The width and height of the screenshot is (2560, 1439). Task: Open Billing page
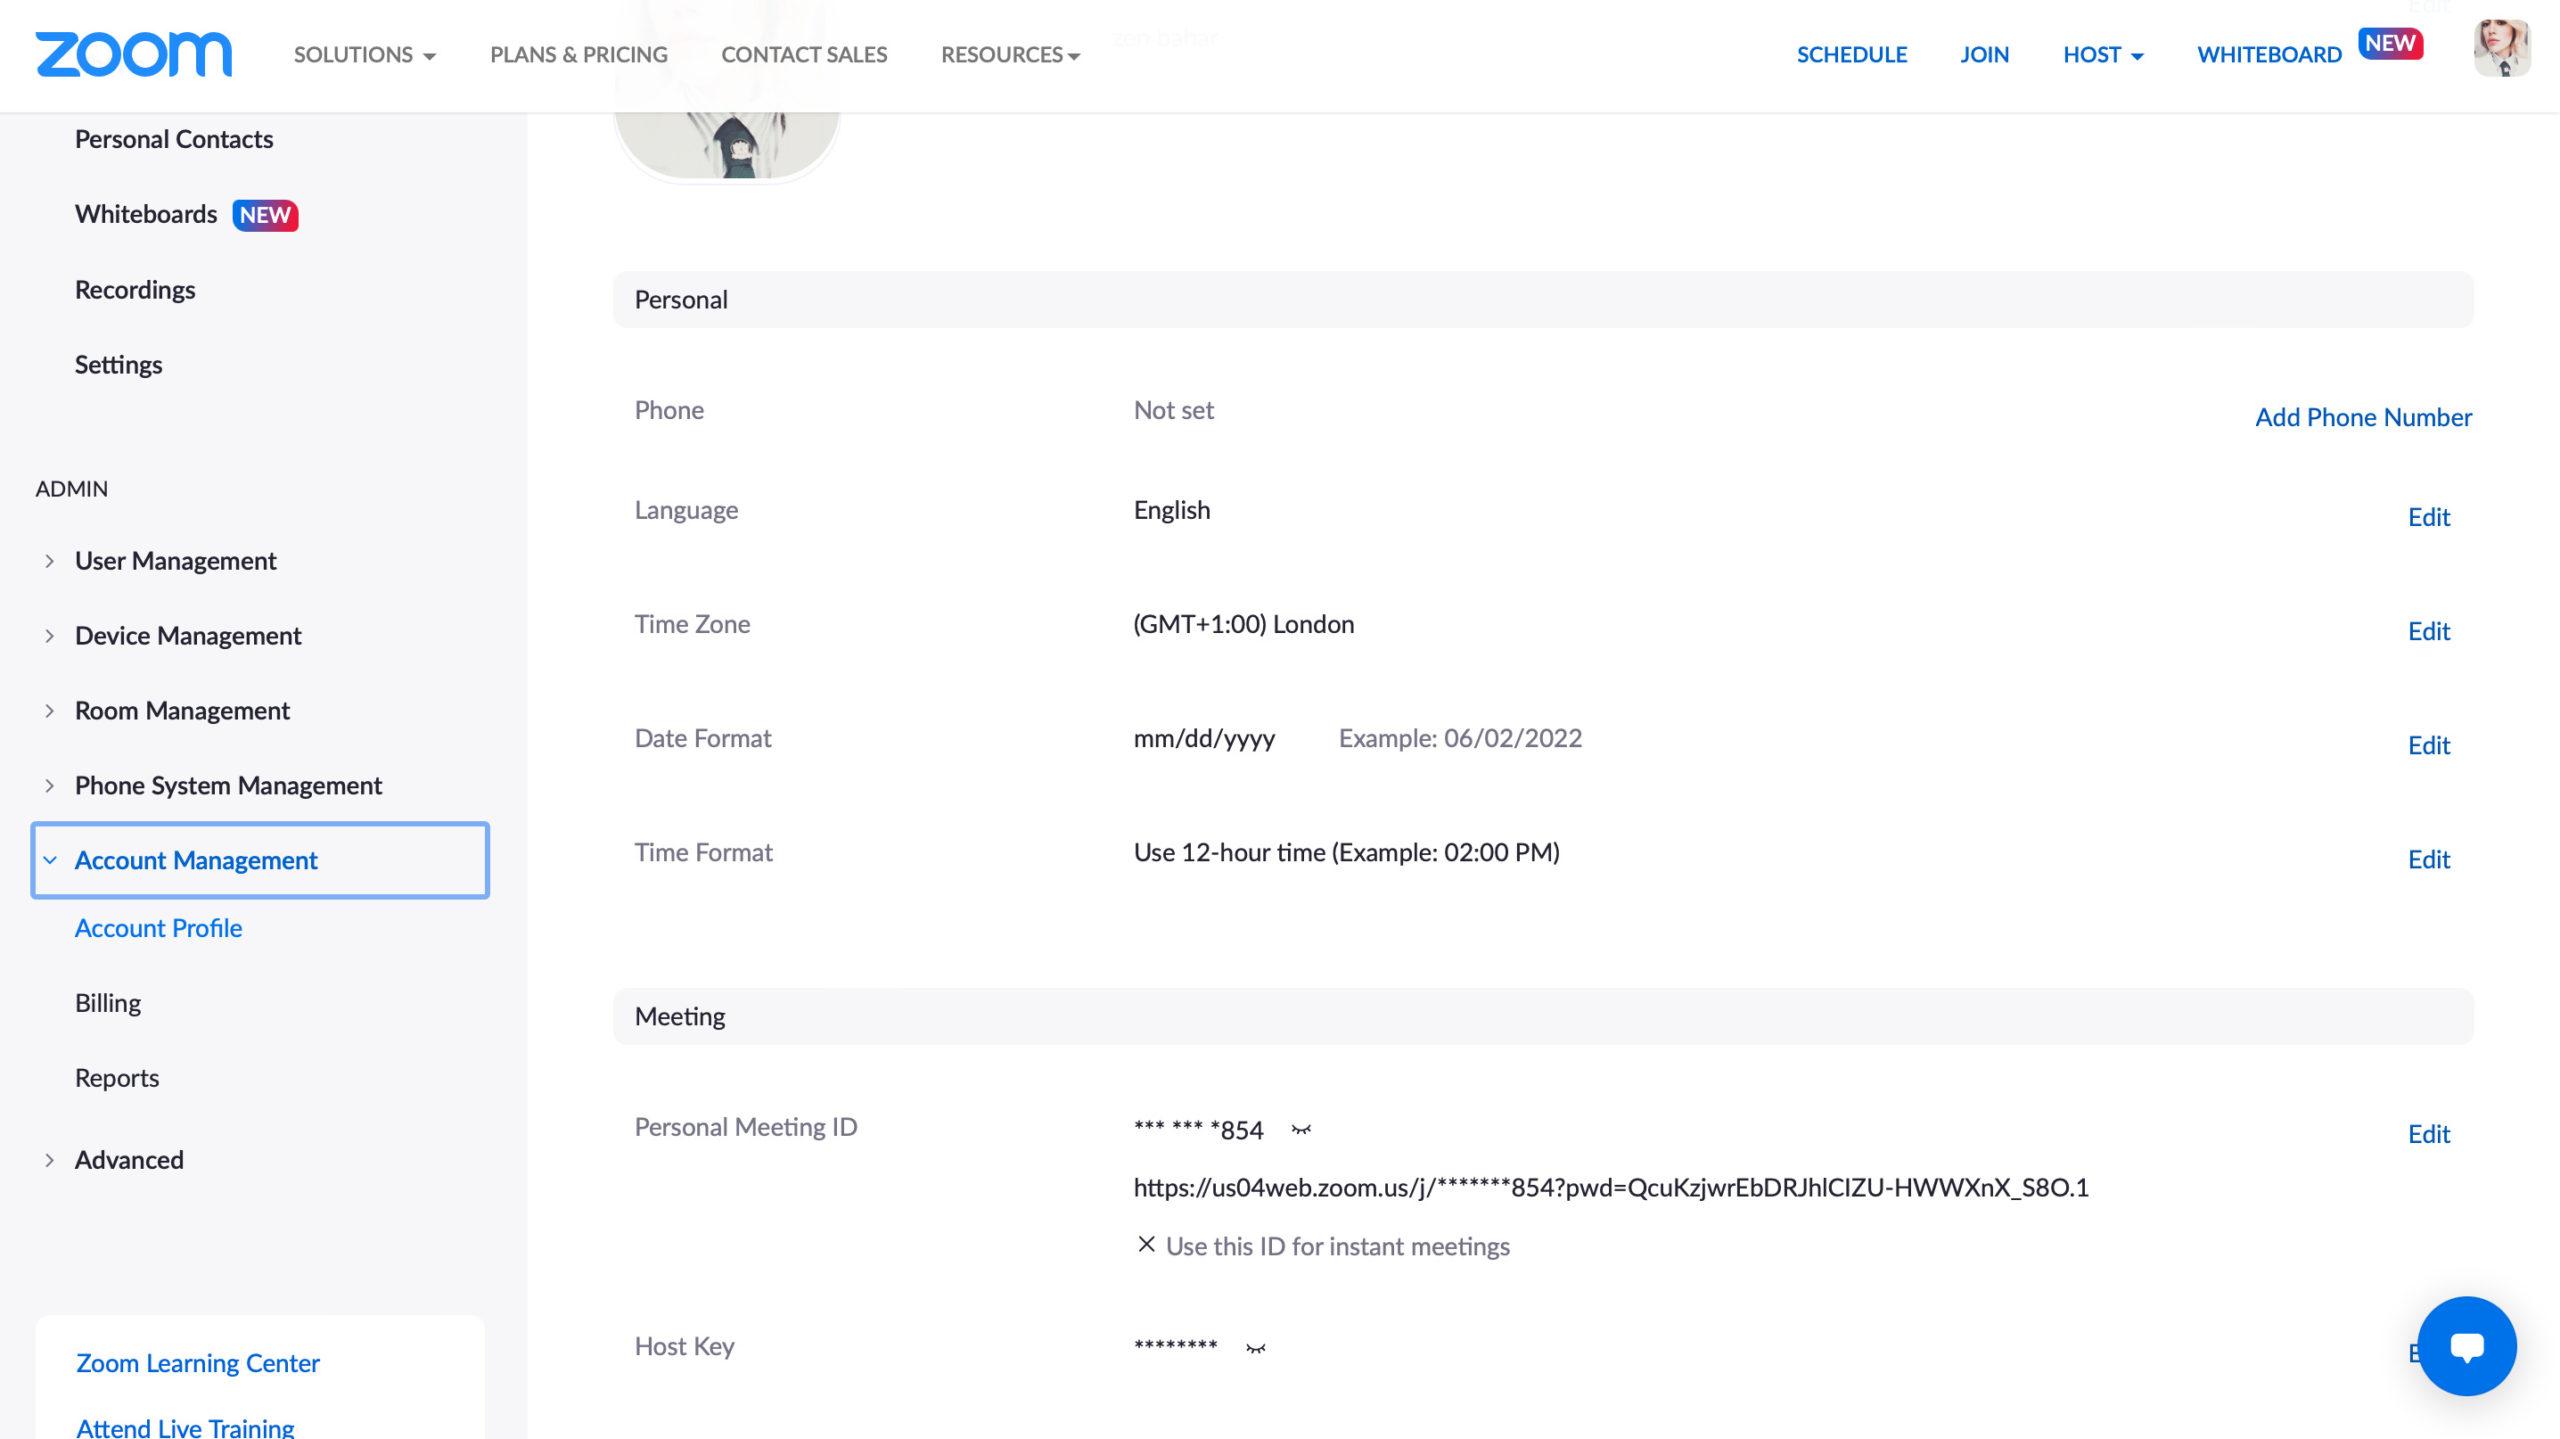tap(108, 1003)
